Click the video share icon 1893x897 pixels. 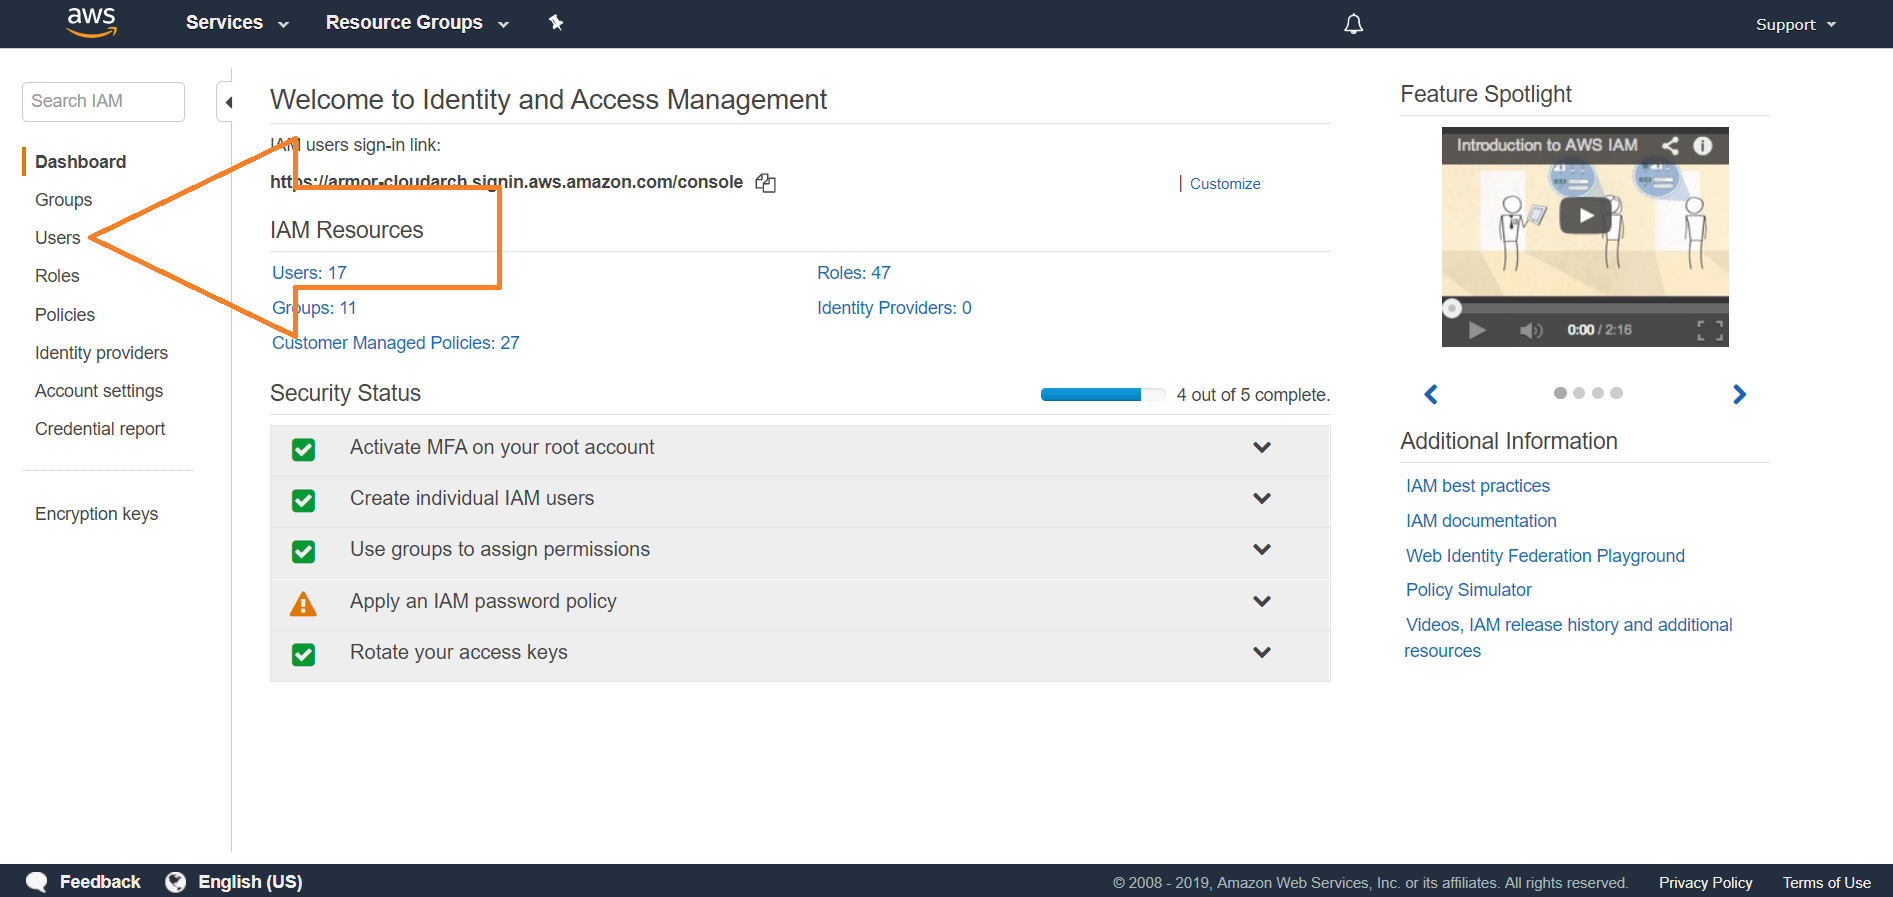coord(1670,146)
